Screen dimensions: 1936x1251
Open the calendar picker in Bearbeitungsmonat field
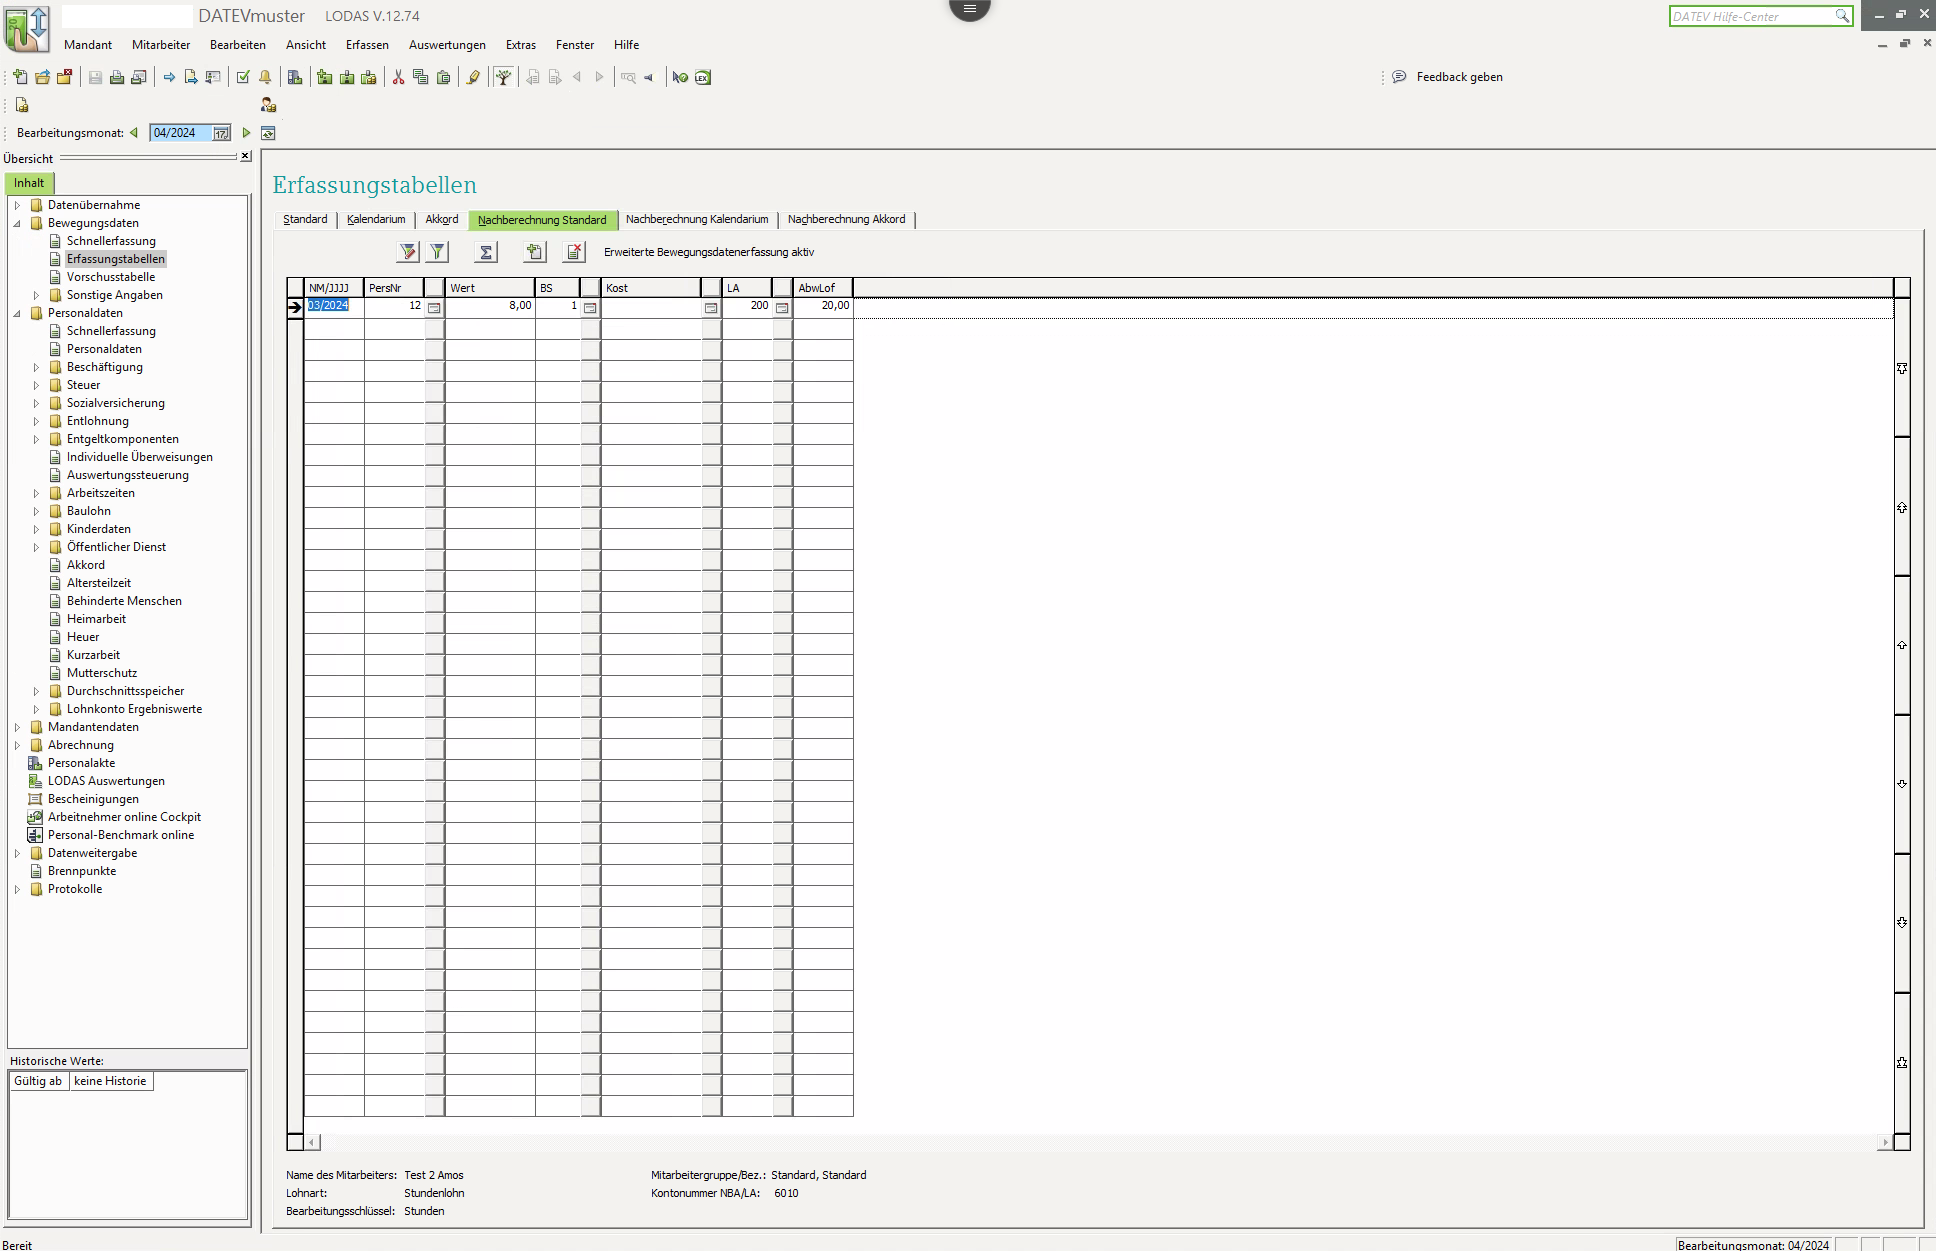pos(221,133)
